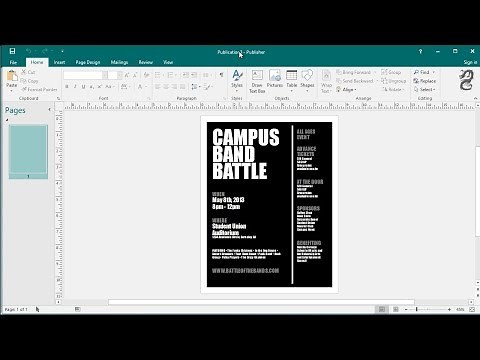Click the Wrap Text button
Viewport: 480px width, 360px height.
[x=326, y=81]
